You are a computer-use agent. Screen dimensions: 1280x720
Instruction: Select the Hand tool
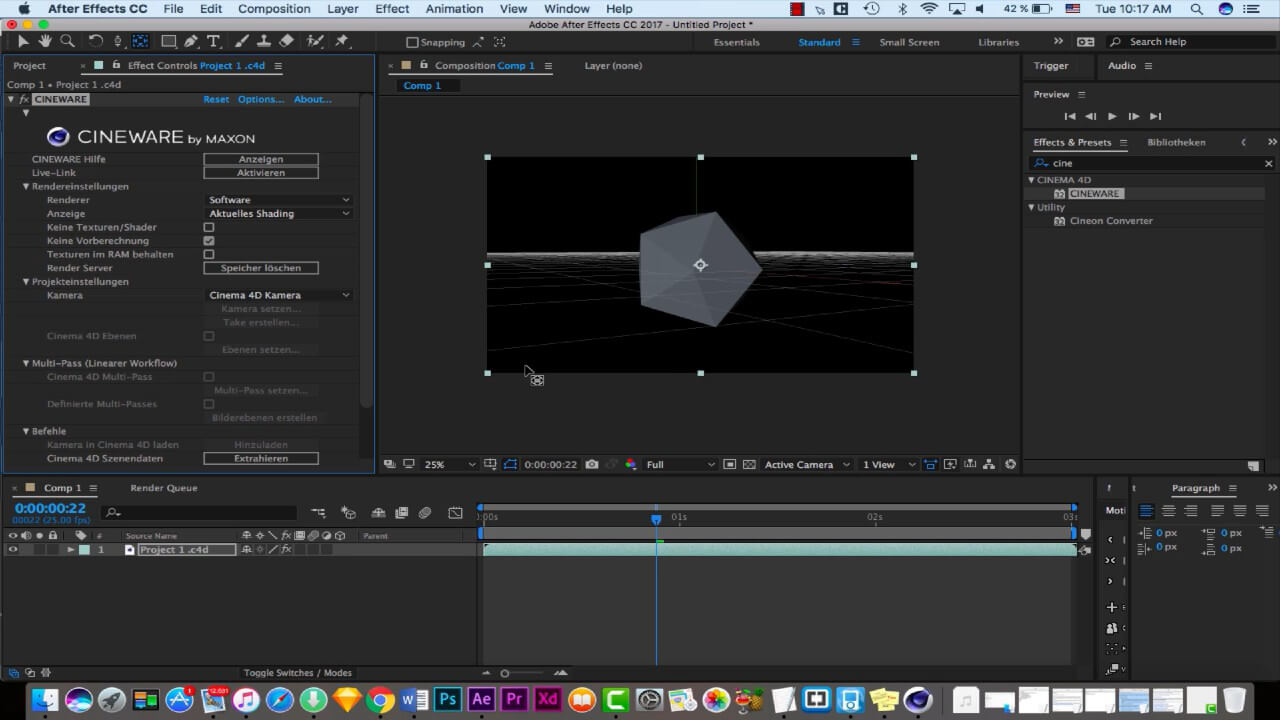(45, 41)
